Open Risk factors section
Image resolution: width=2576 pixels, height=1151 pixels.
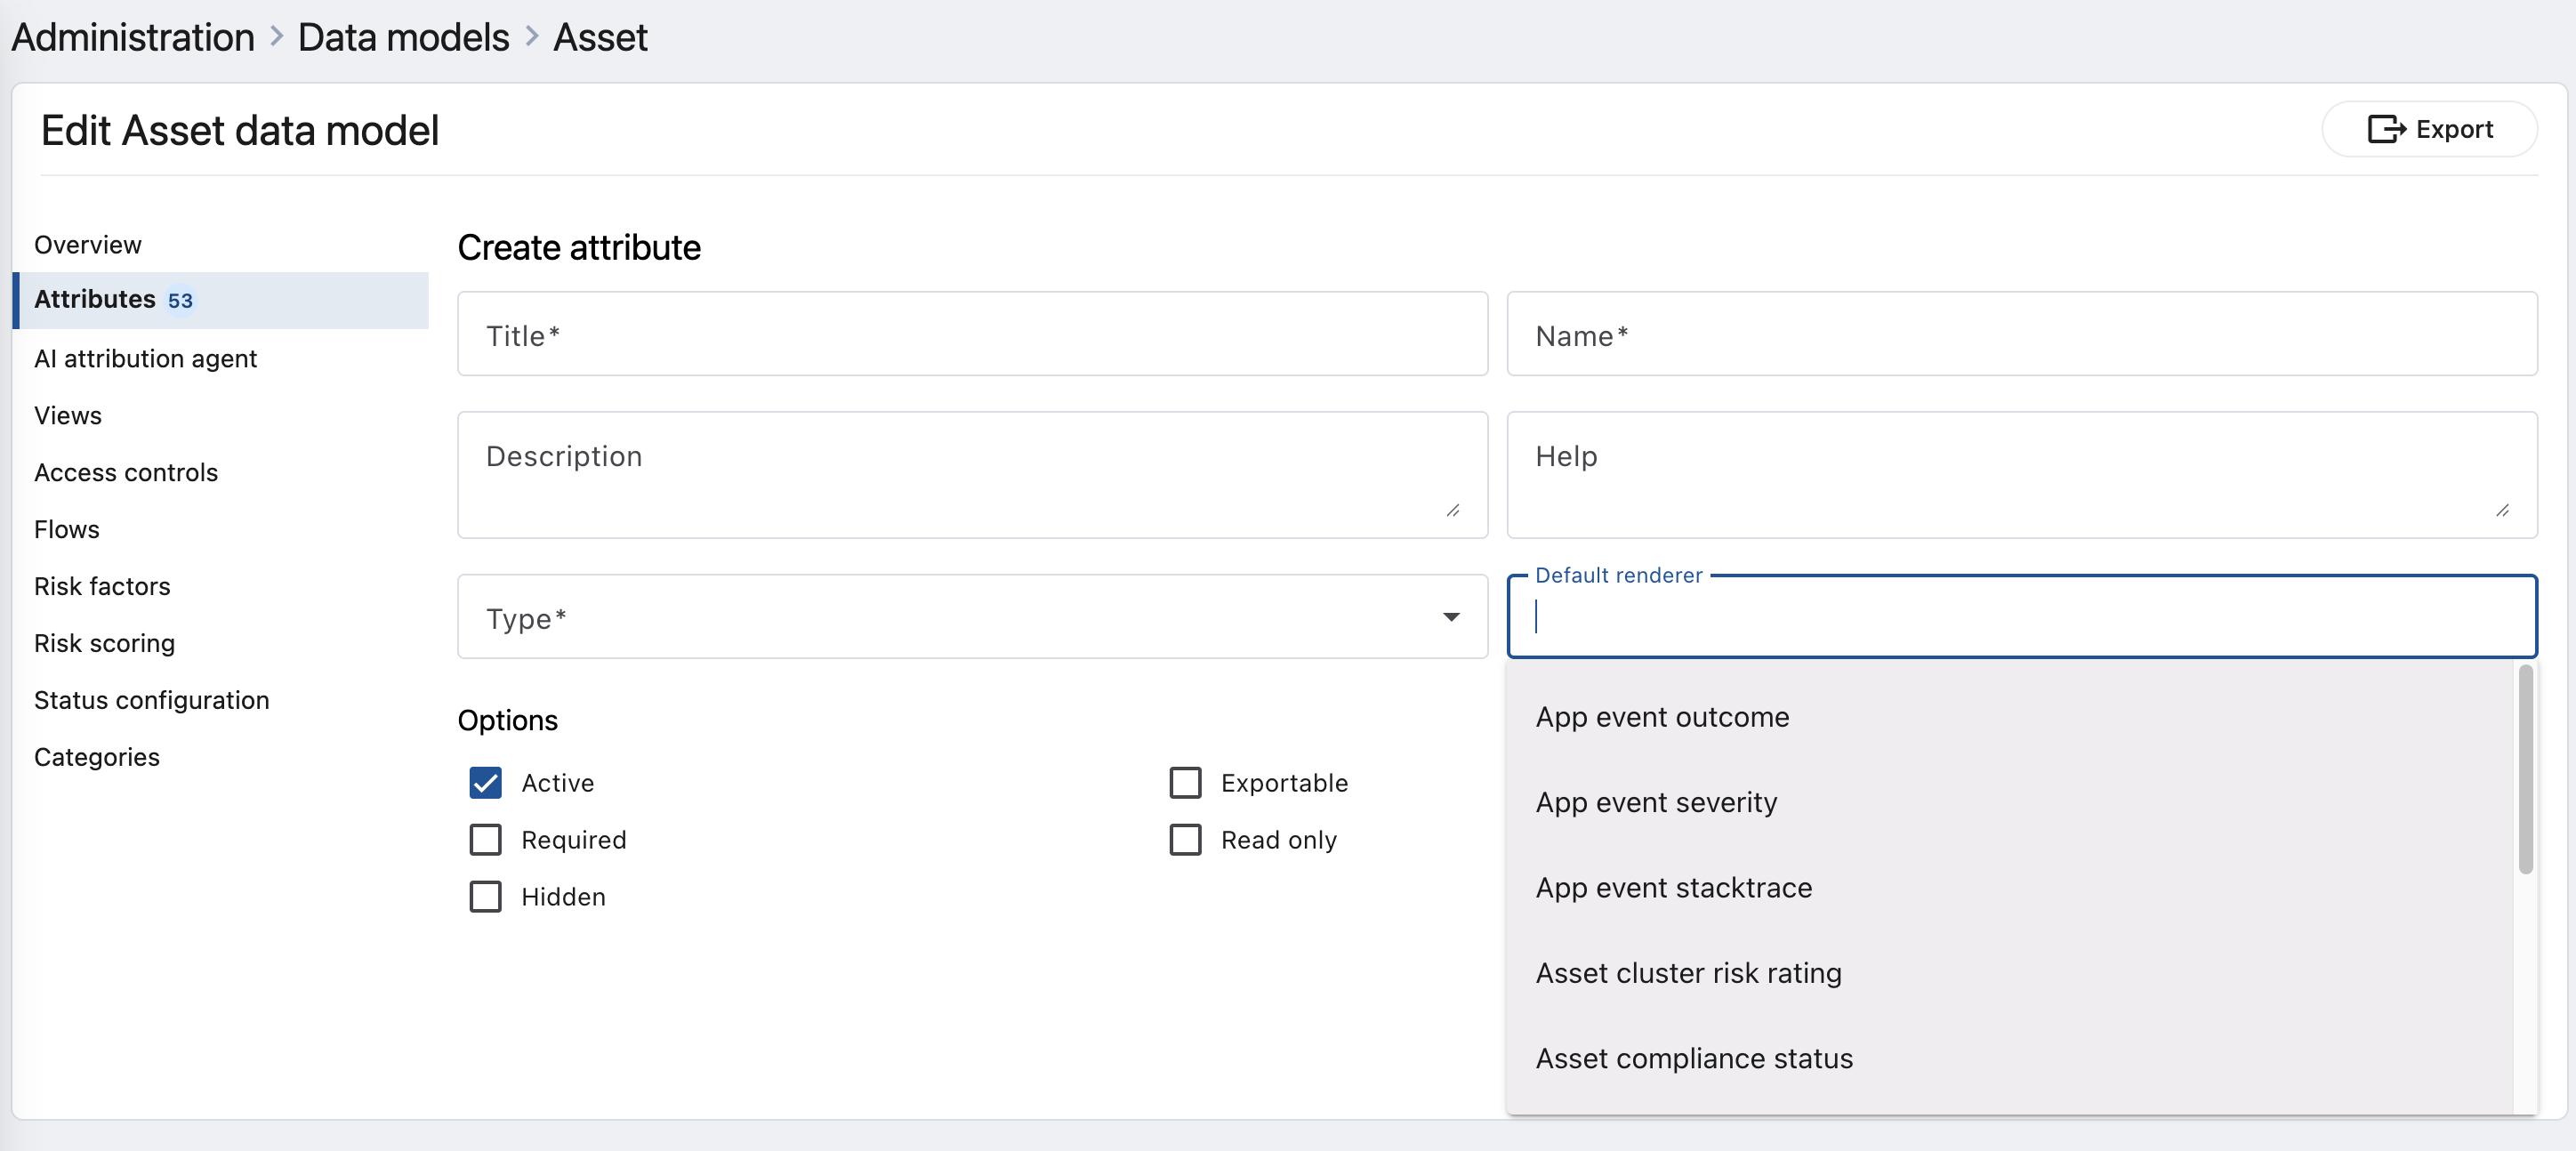click(x=102, y=586)
